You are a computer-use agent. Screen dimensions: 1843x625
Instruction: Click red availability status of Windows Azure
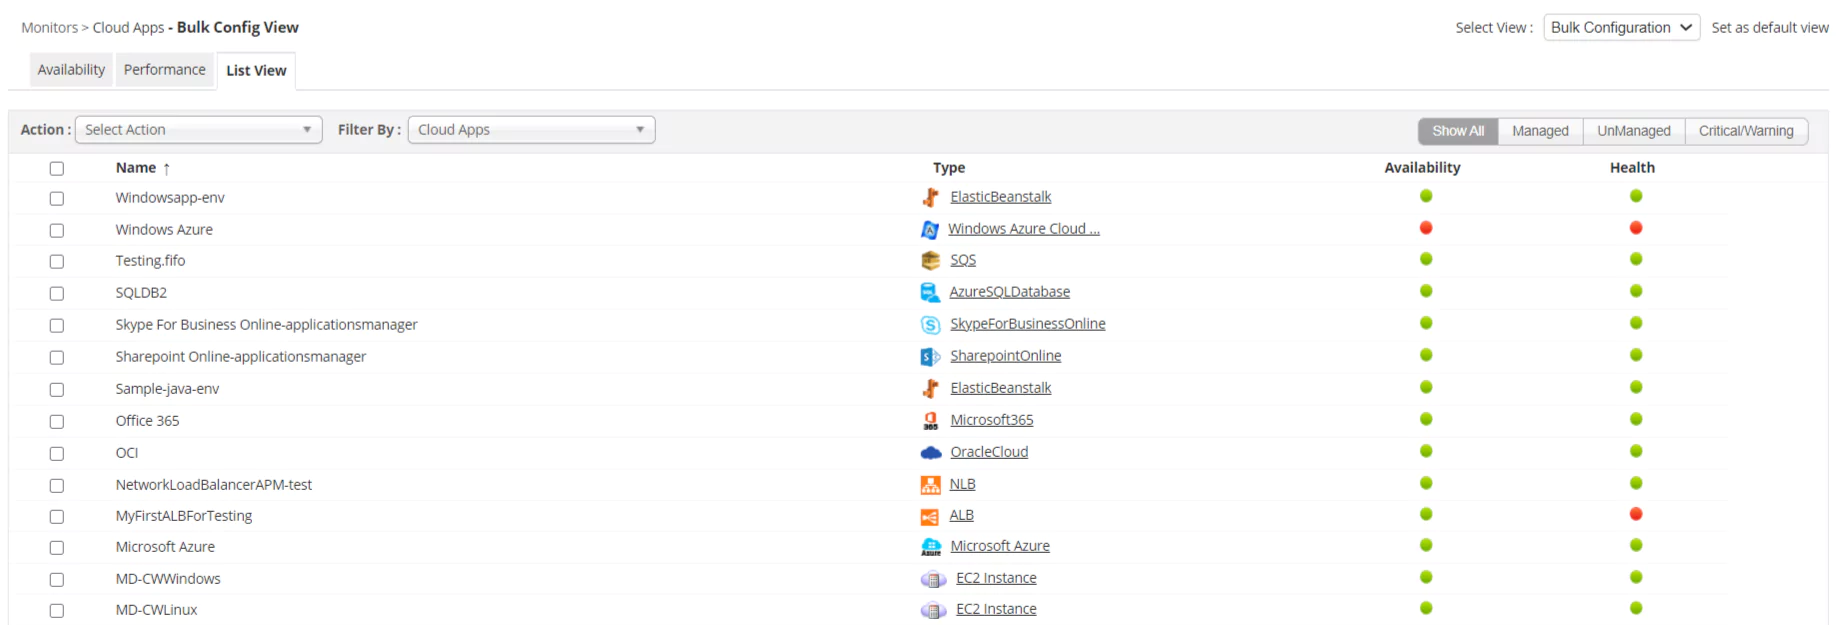click(1425, 228)
